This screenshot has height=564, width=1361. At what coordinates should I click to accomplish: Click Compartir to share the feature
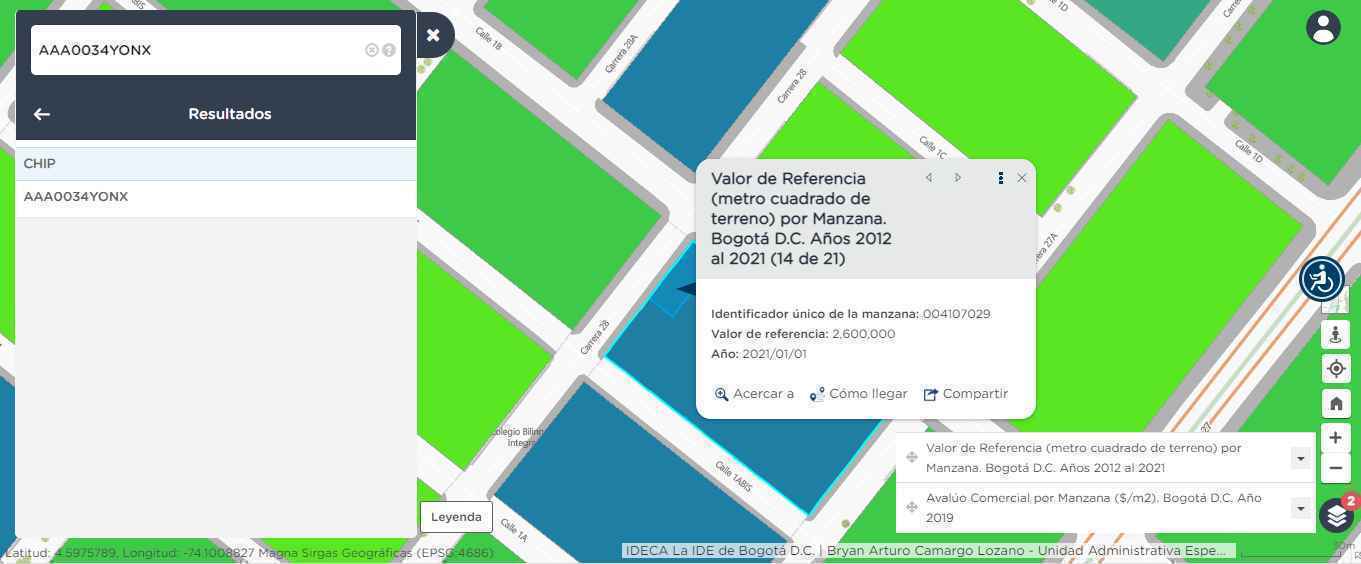tap(965, 394)
